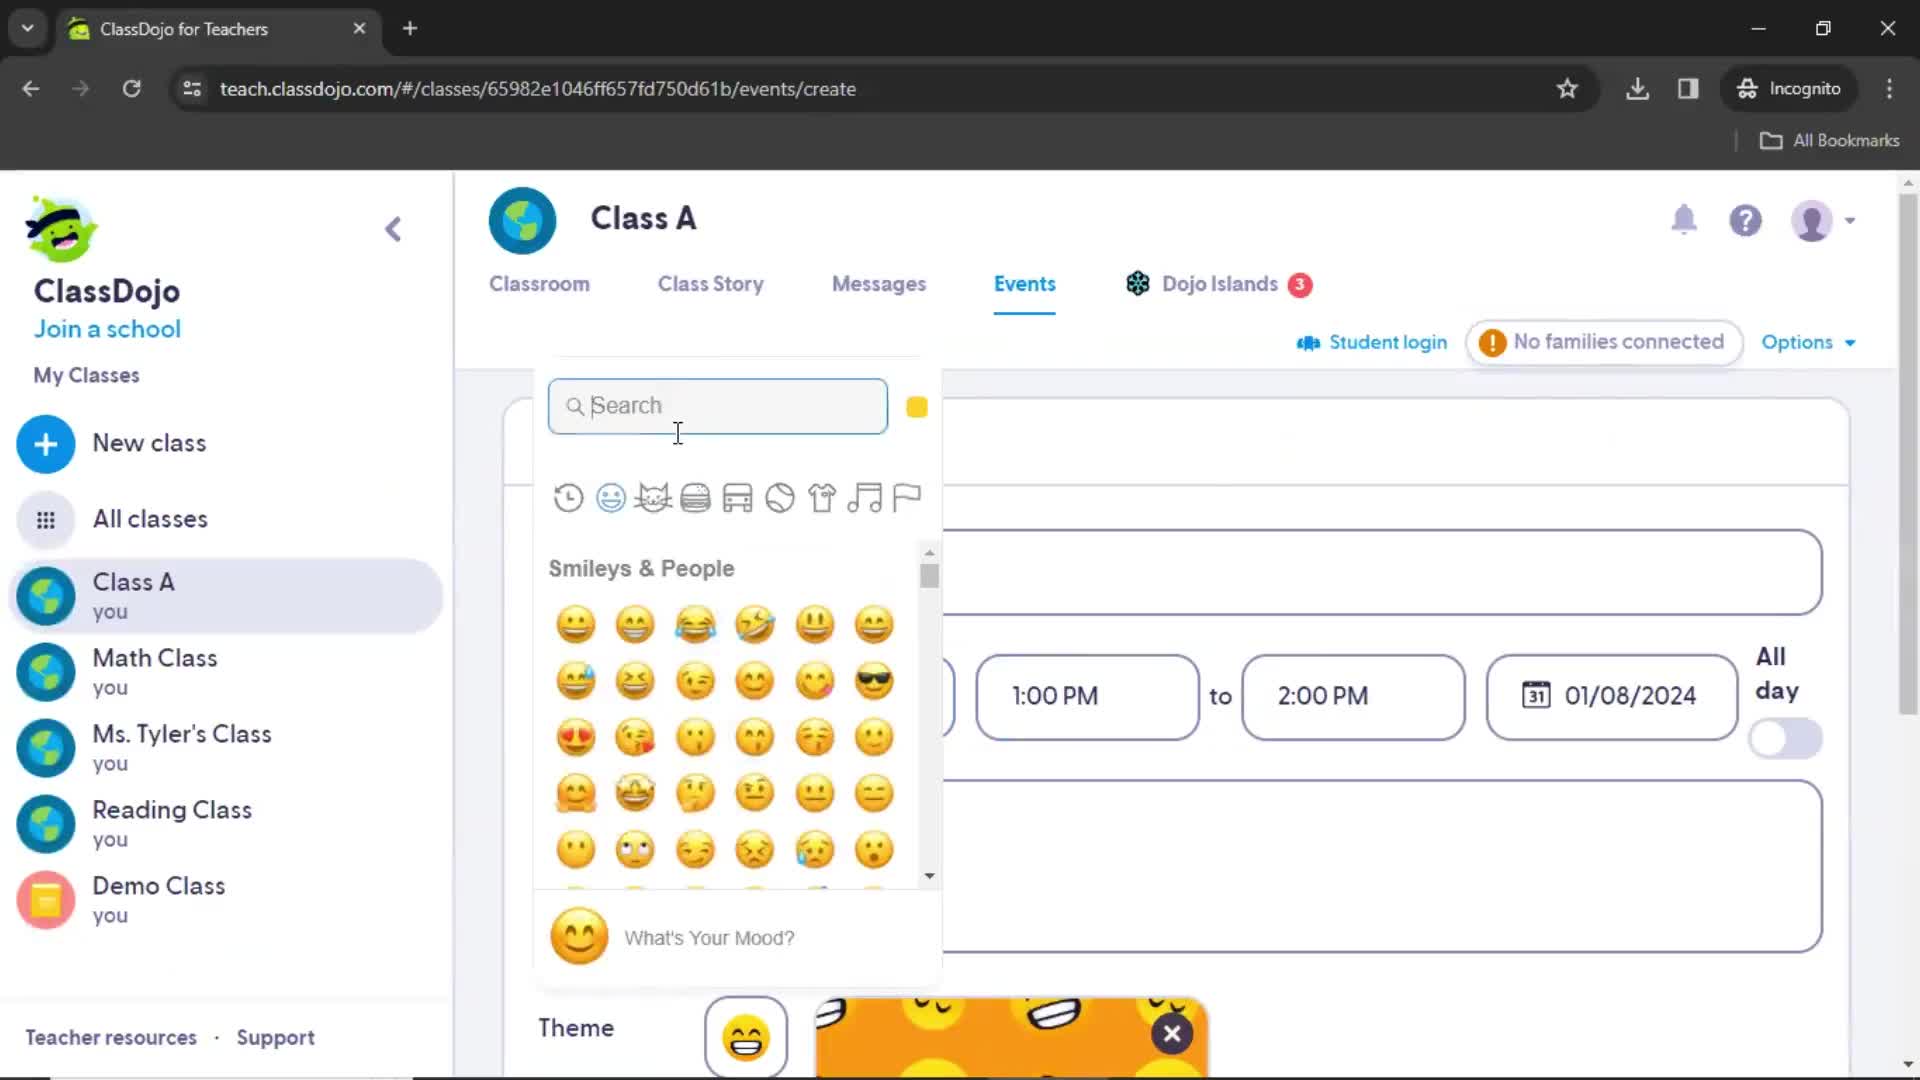Viewport: 1920px width, 1080px height.
Task: Open the Events tab
Action: [x=1025, y=284]
